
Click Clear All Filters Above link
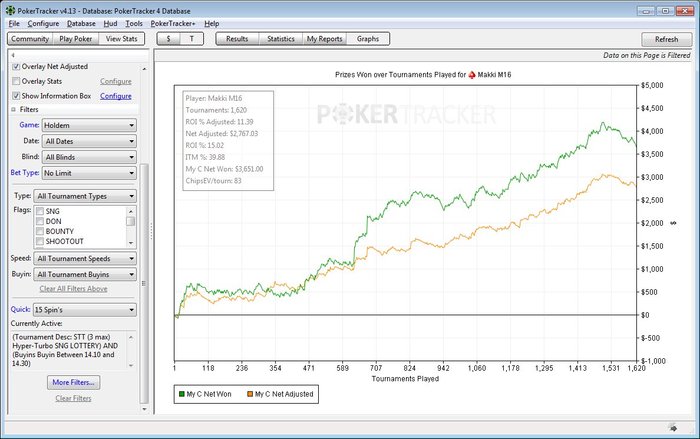(x=73, y=289)
